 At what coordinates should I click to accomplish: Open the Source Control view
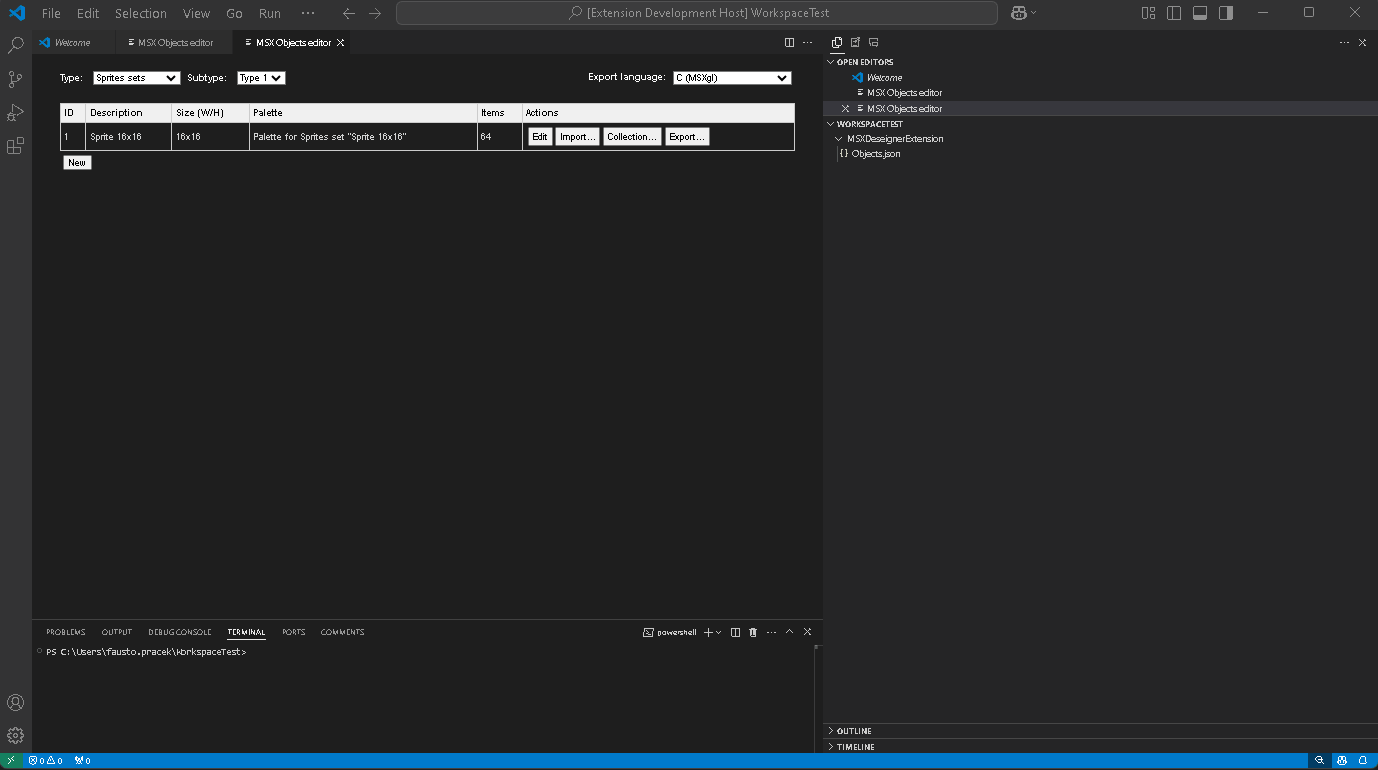pyautogui.click(x=16, y=80)
